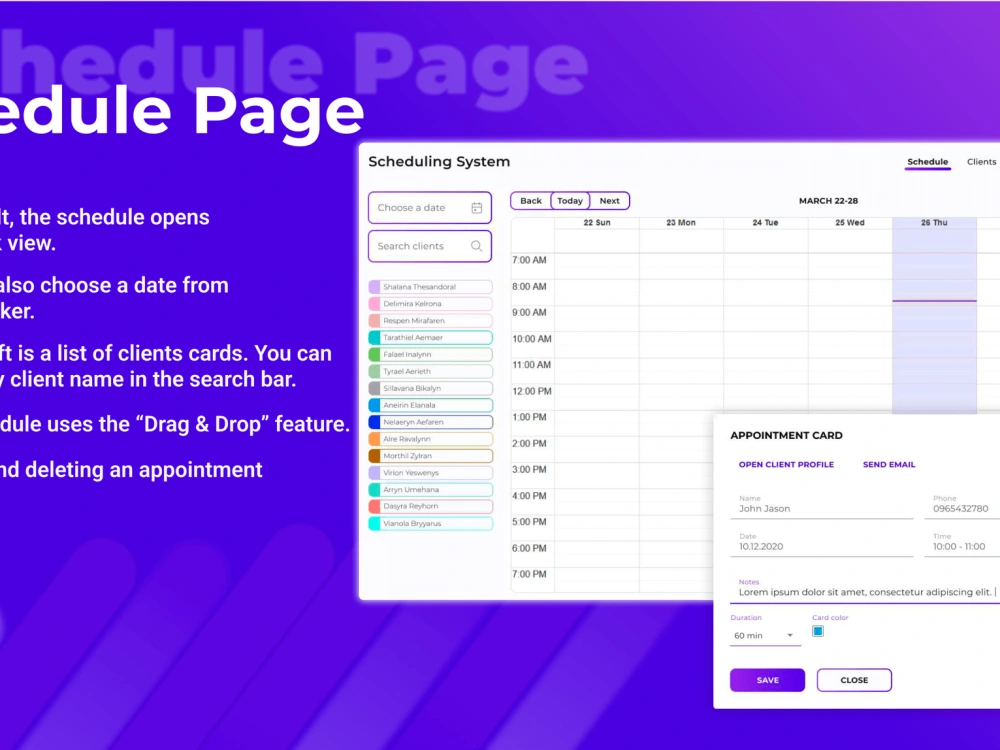
Task: Select the 25 Wed column header
Action: pos(850,223)
